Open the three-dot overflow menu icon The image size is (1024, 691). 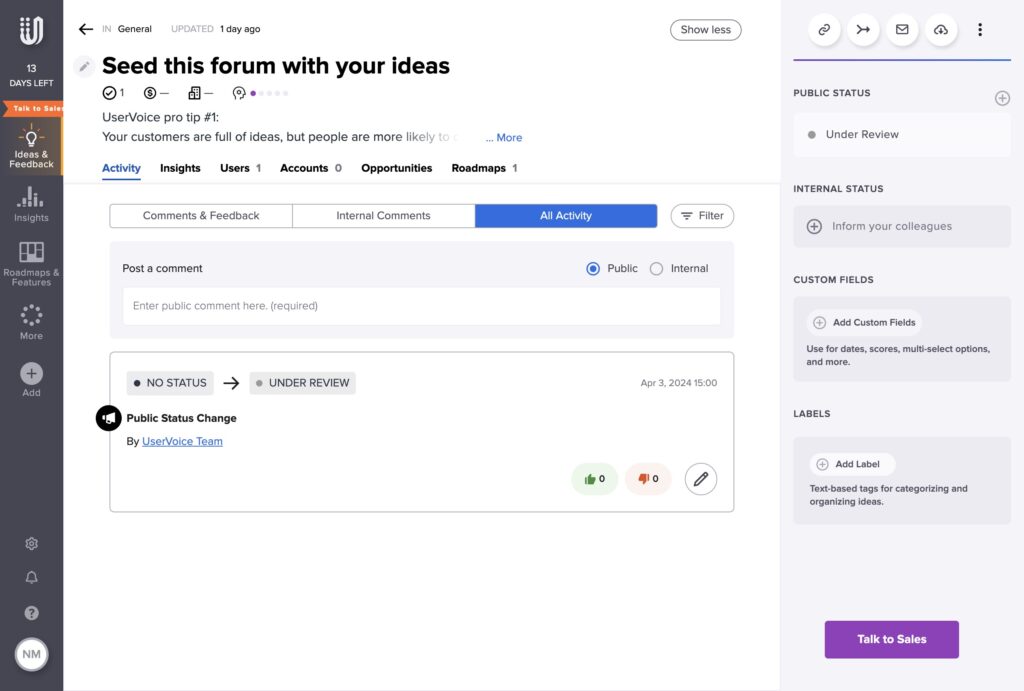pos(979,29)
